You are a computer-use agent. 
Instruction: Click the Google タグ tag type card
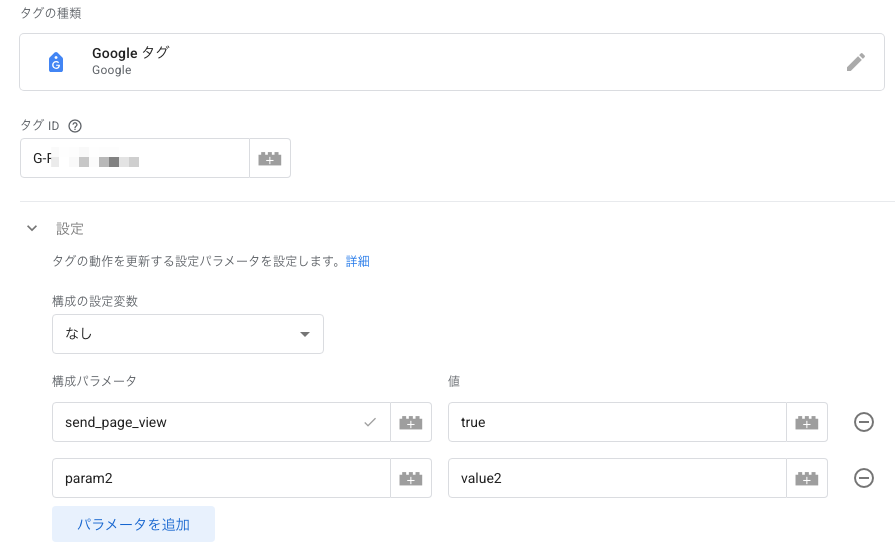pyautogui.click(x=452, y=62)
